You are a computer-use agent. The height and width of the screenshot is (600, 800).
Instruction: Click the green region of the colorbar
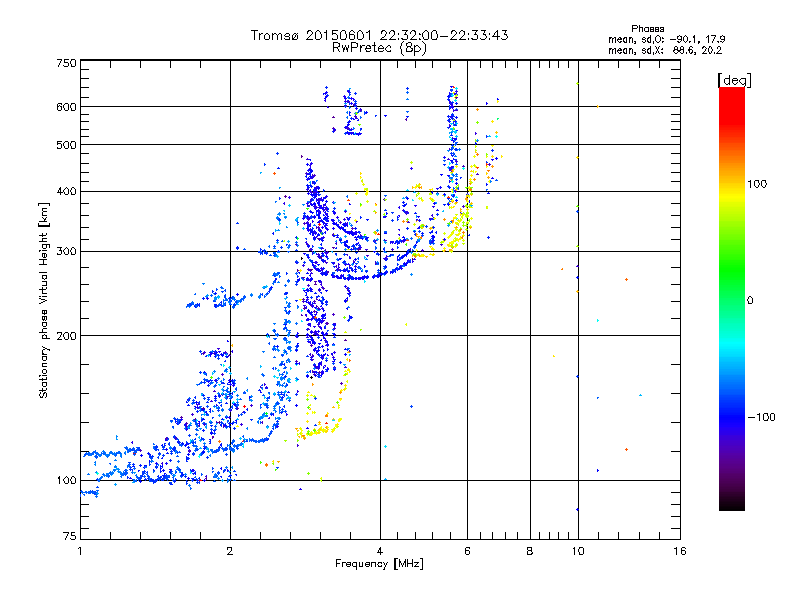[x=732, y=270]
